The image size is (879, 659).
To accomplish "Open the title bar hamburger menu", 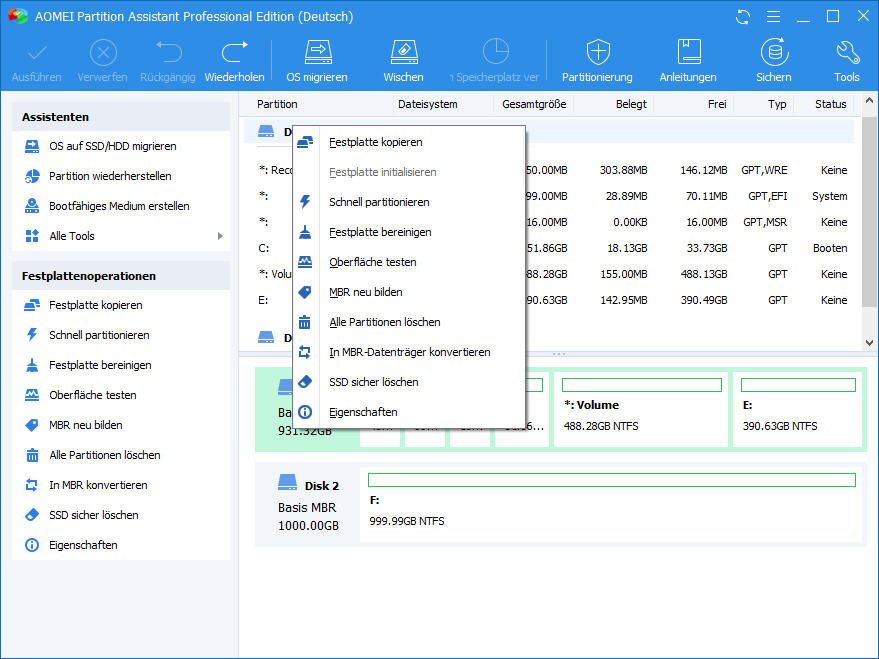I will [772, 17].
